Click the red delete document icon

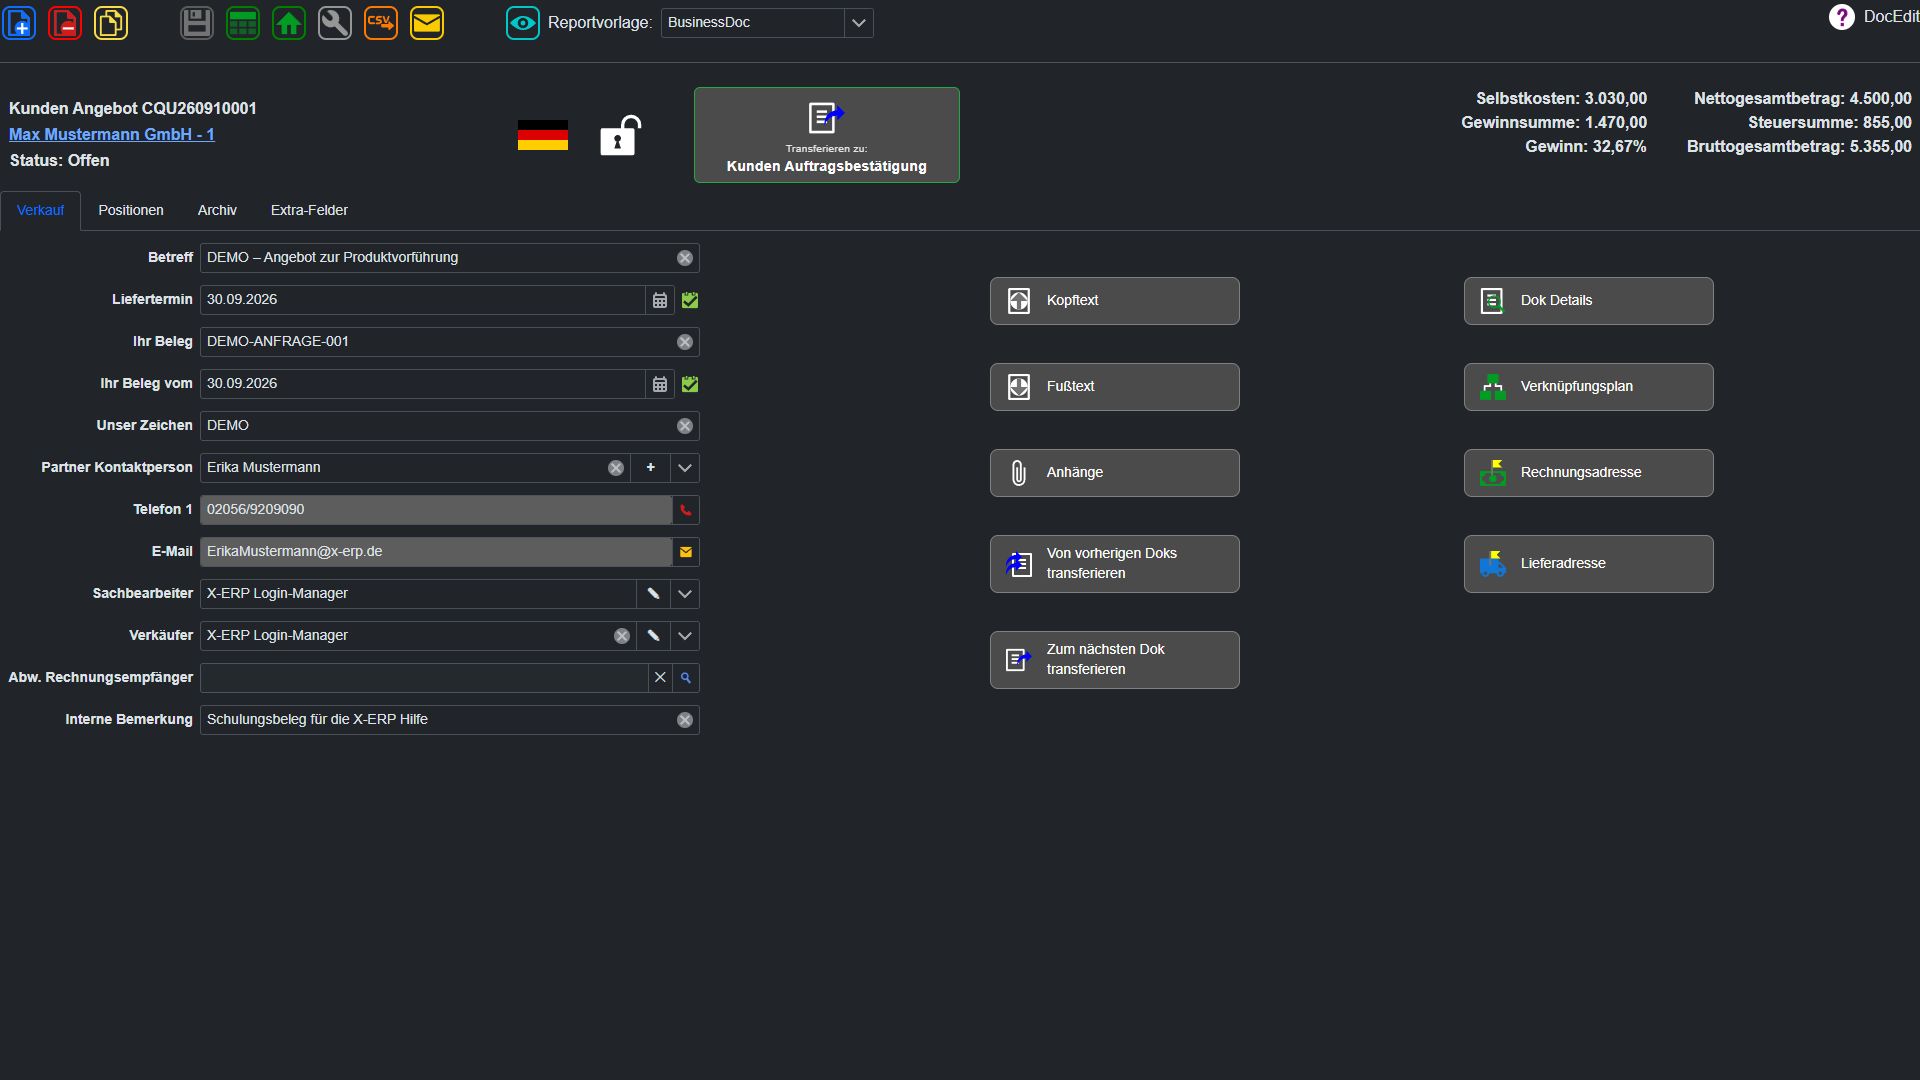[x=65, y=23]
